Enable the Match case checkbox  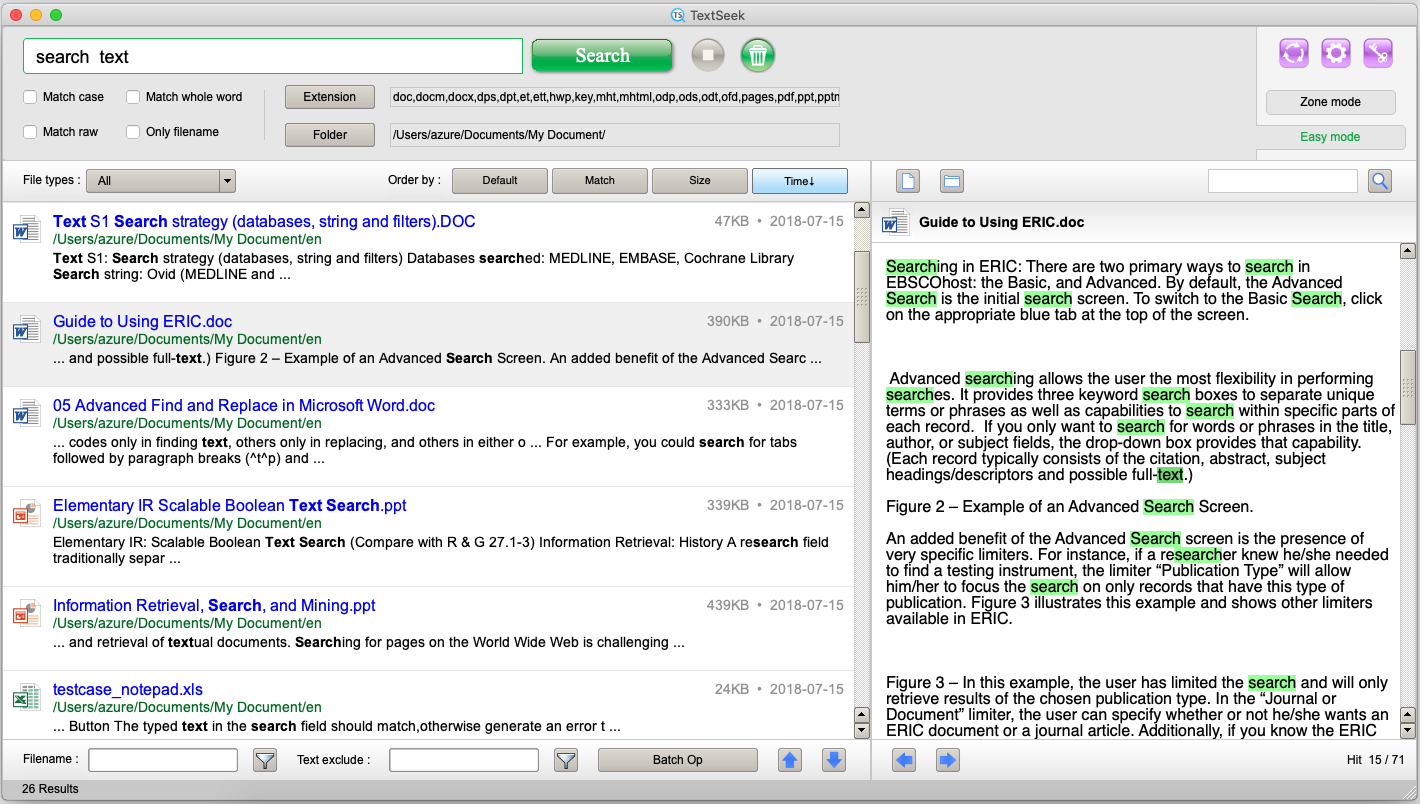tap(31, 97)
